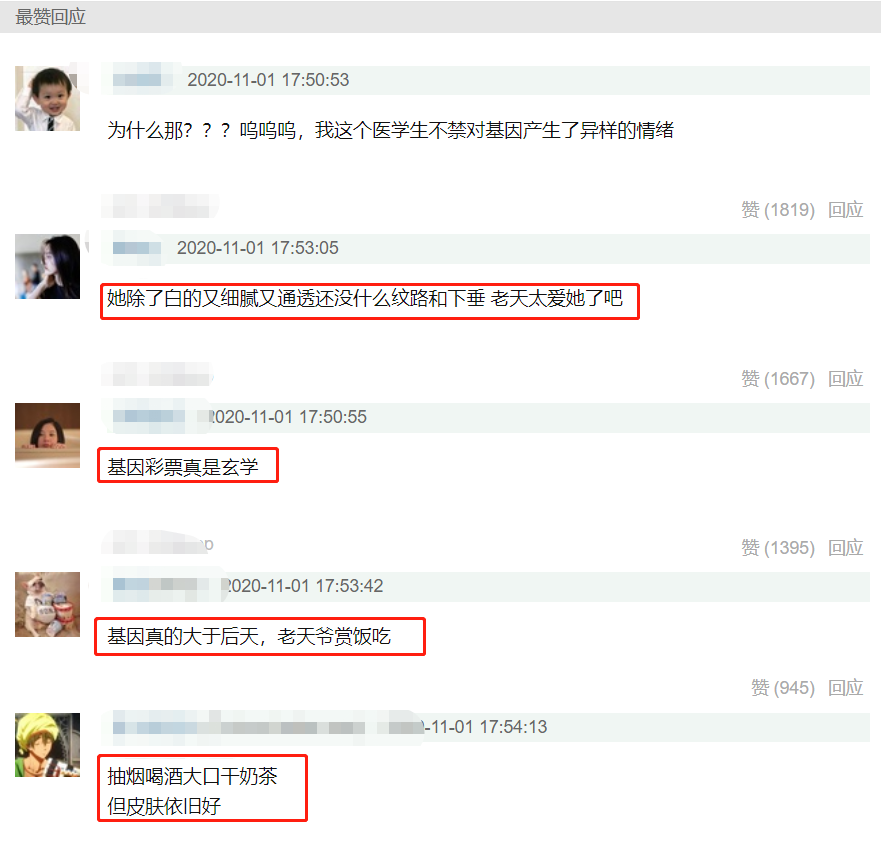Like the comment with 赞 (1667)
The width and height of the screenshot is (881, 841).
[778, 379]
